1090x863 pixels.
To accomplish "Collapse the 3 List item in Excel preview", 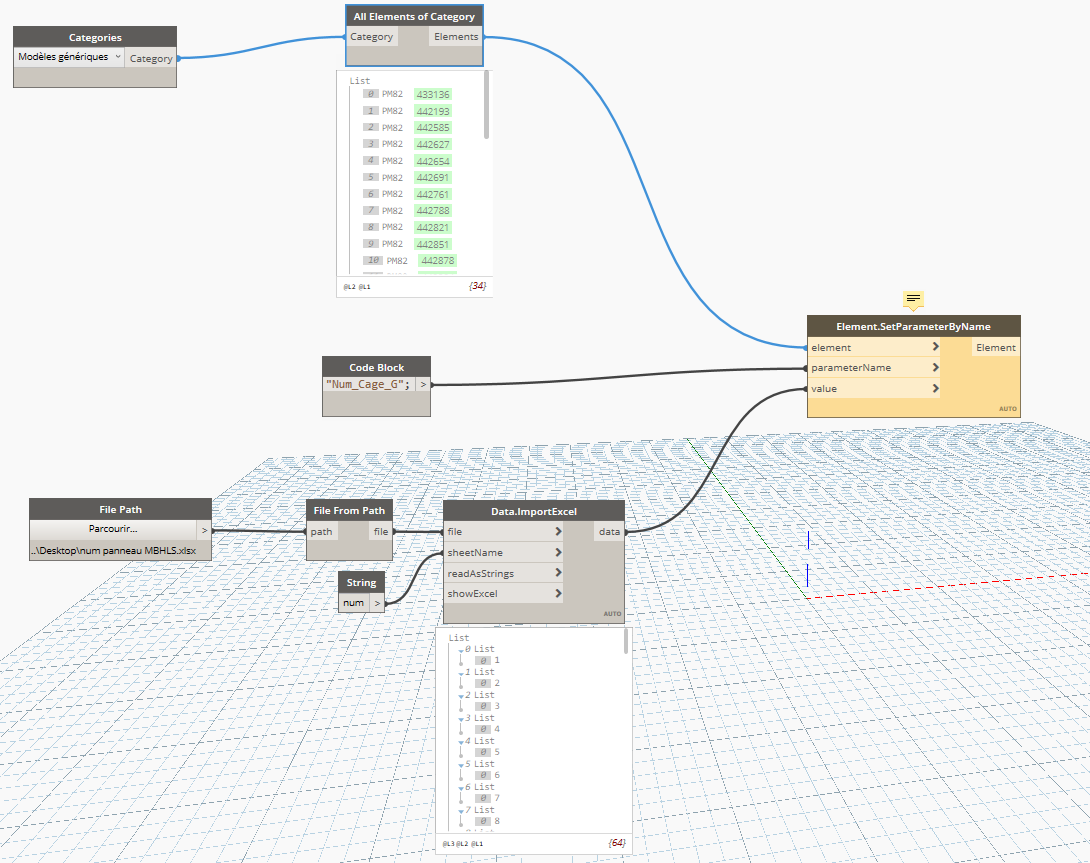I will 461,718.
